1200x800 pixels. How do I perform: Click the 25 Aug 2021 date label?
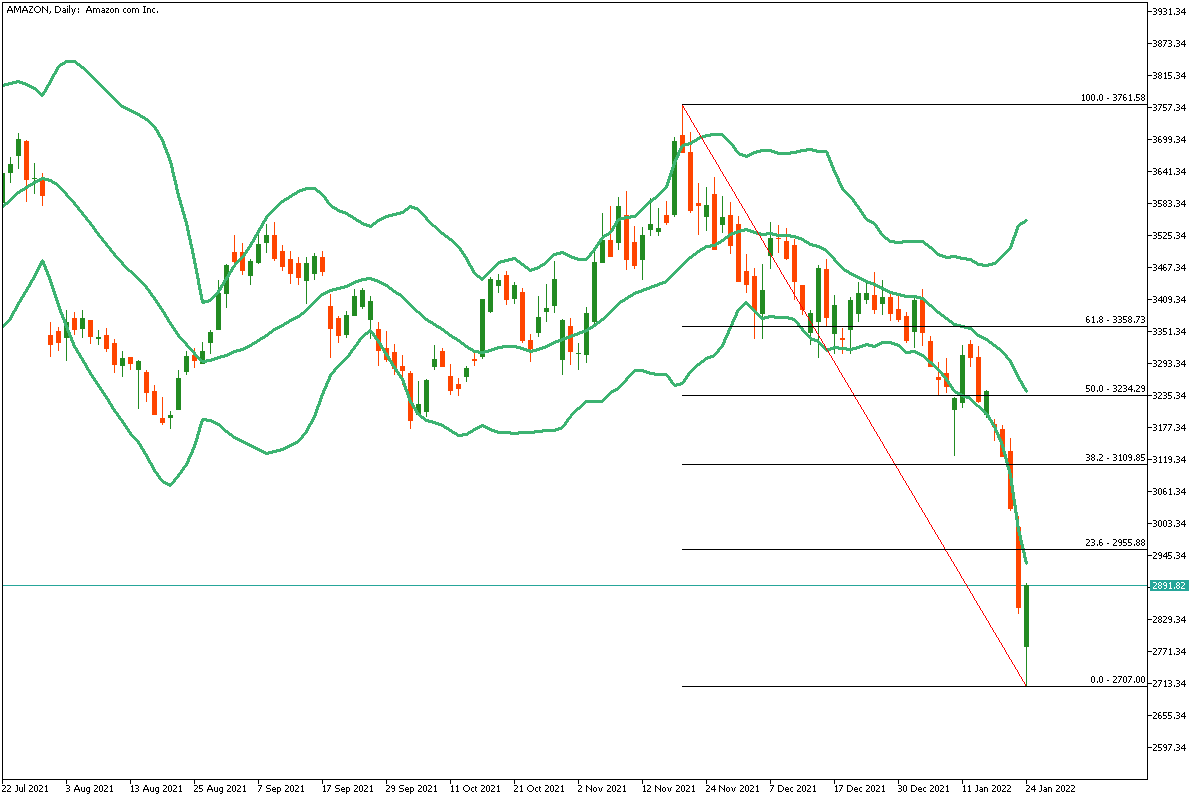coord(218,788)
